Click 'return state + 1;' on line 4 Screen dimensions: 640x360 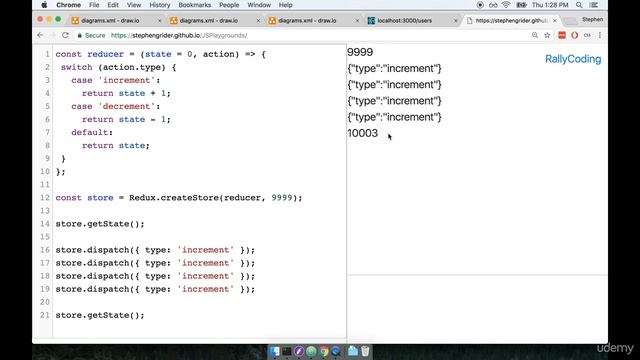tap(126, 93)
